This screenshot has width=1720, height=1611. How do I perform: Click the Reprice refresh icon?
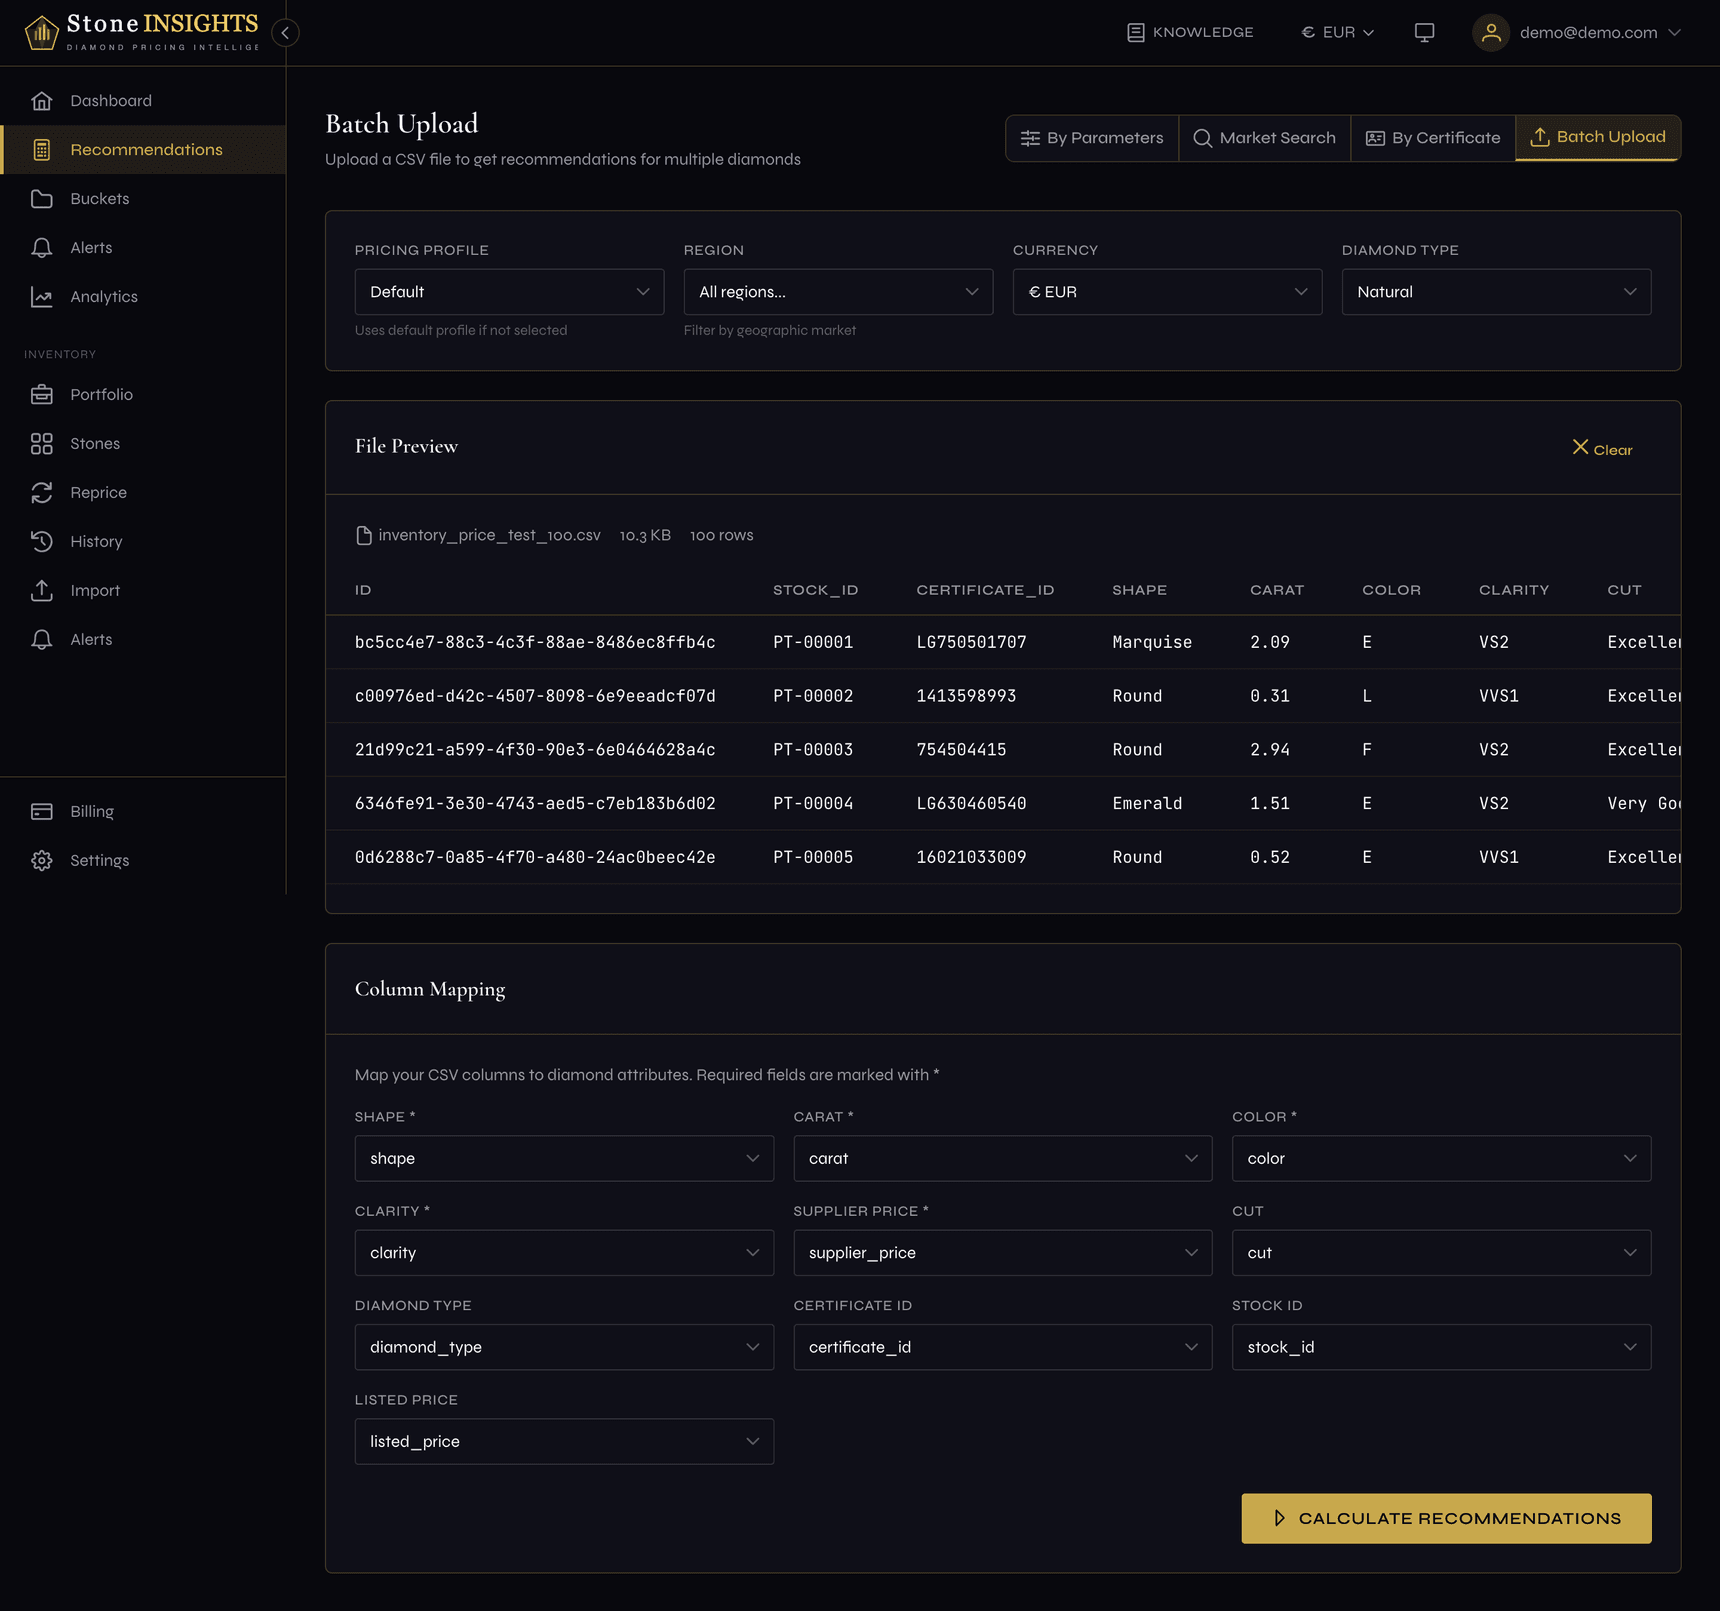[42, 493]
